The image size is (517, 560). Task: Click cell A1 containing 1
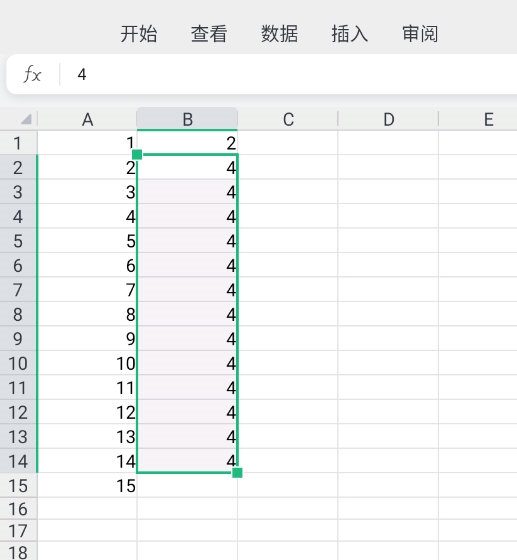pos(87,143)
